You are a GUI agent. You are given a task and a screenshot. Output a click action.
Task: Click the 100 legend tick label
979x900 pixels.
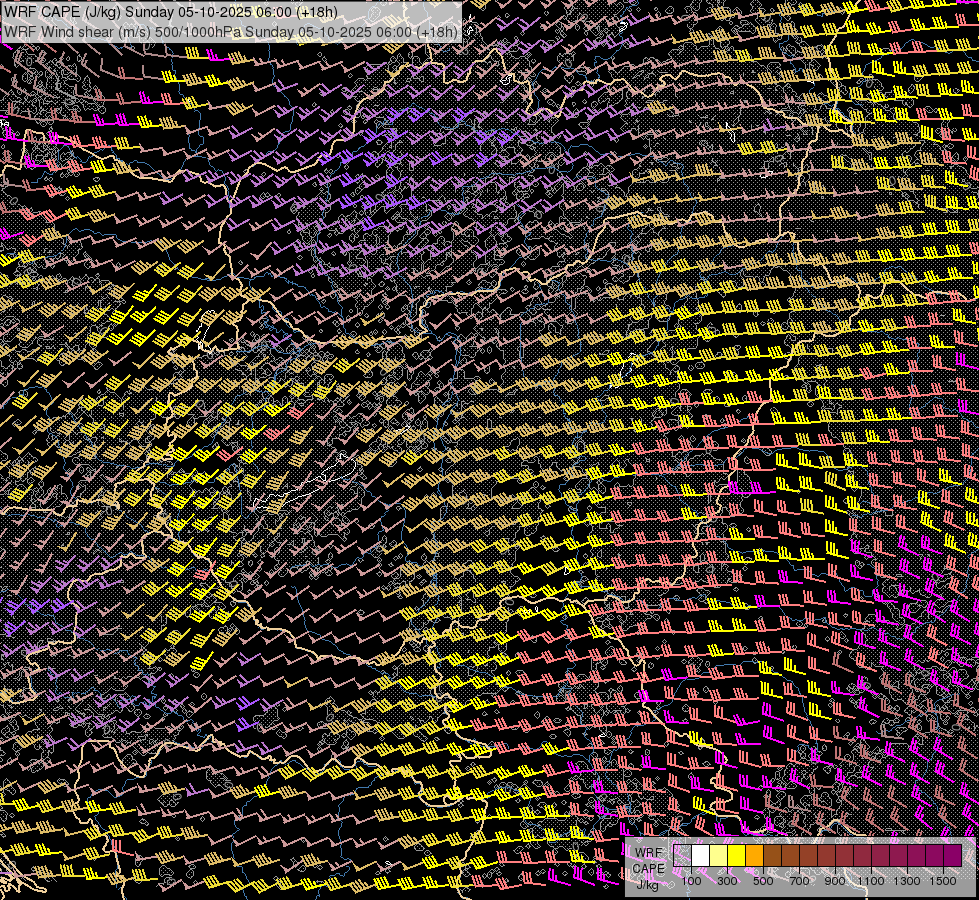click(x=691, y=881)
